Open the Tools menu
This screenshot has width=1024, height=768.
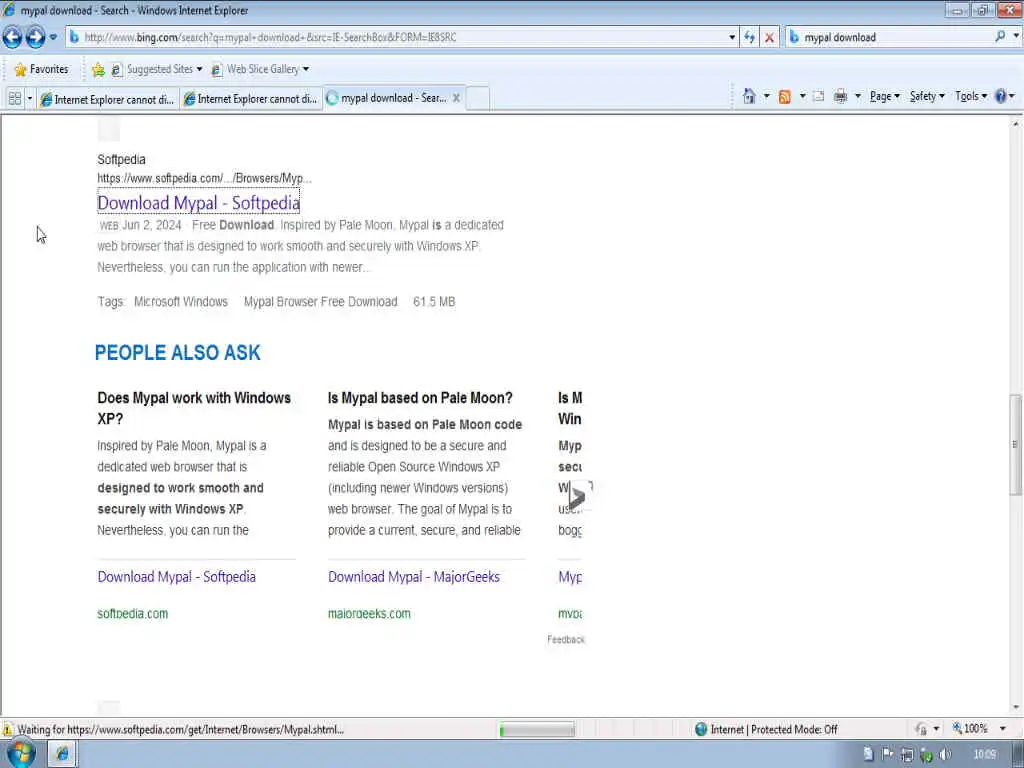pos(970,96)
